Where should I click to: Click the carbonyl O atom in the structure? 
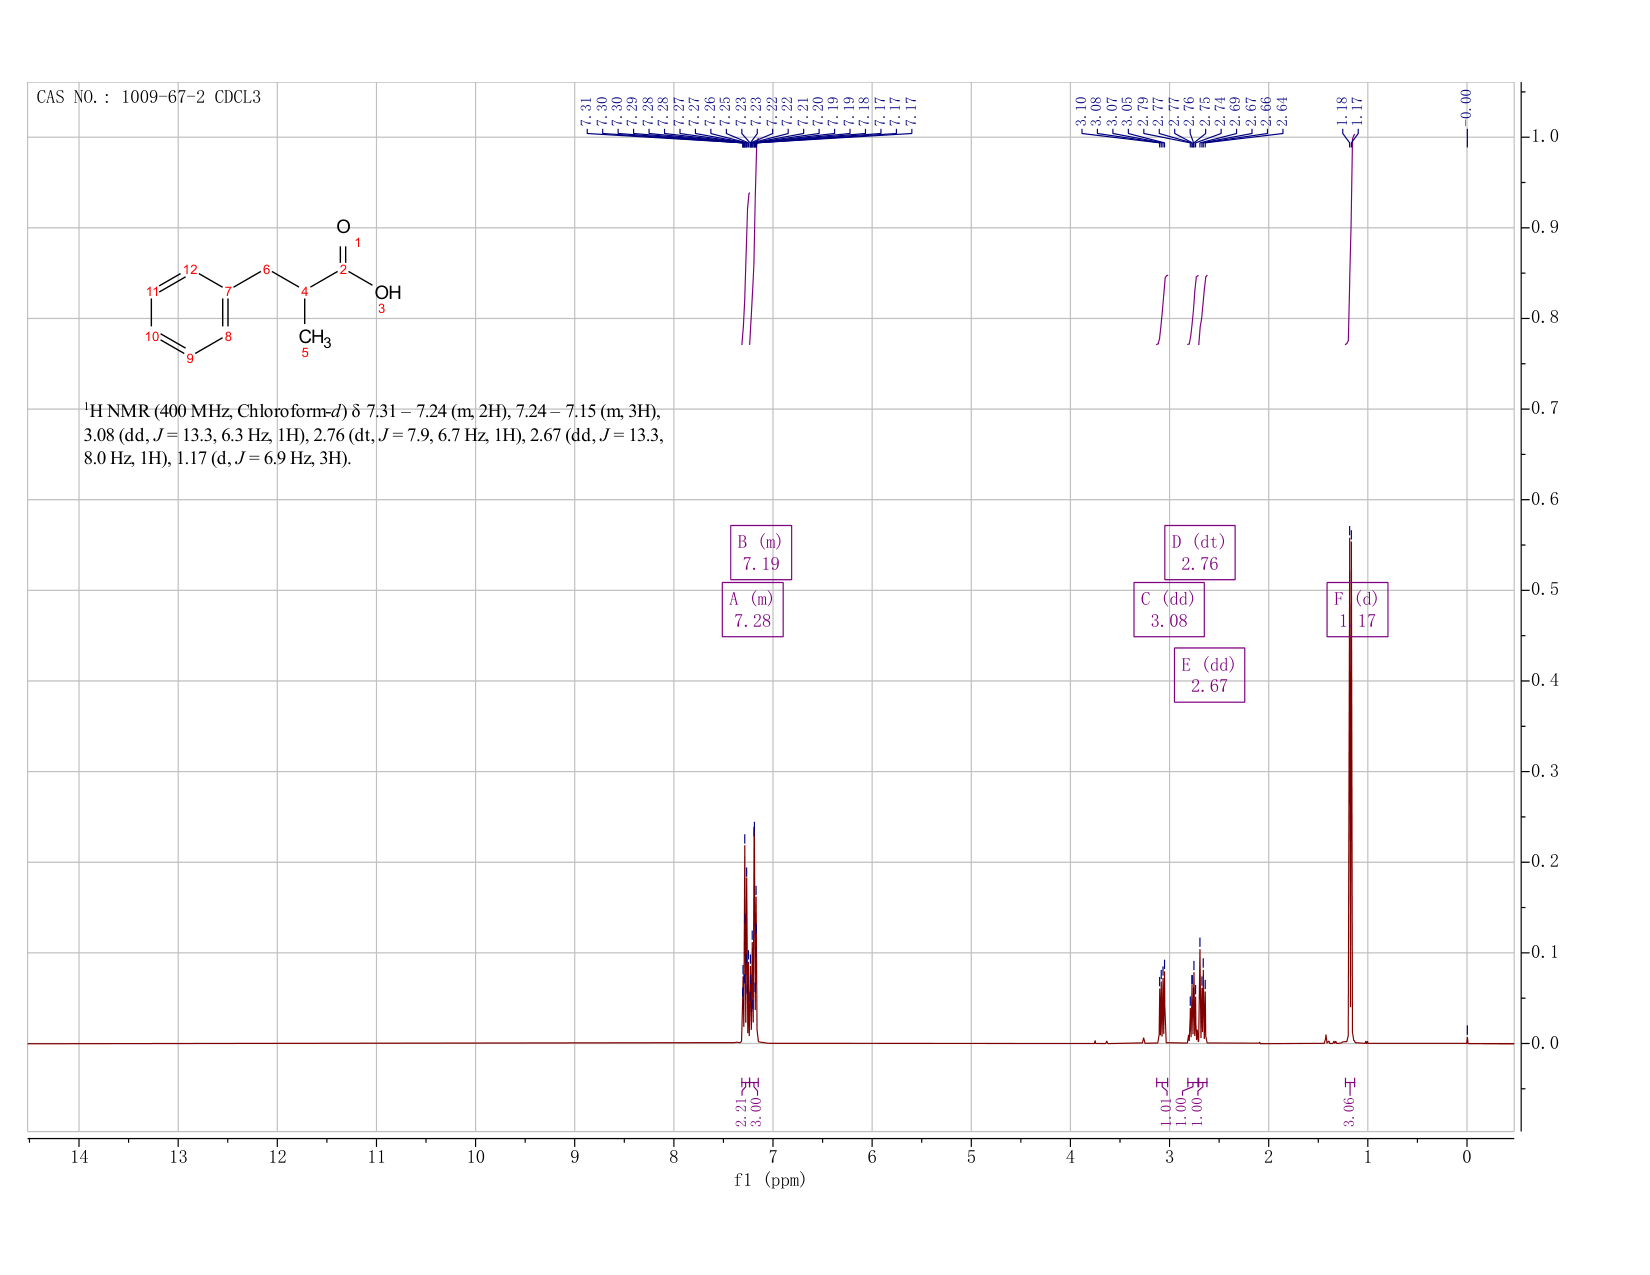(x=343, y=227)
